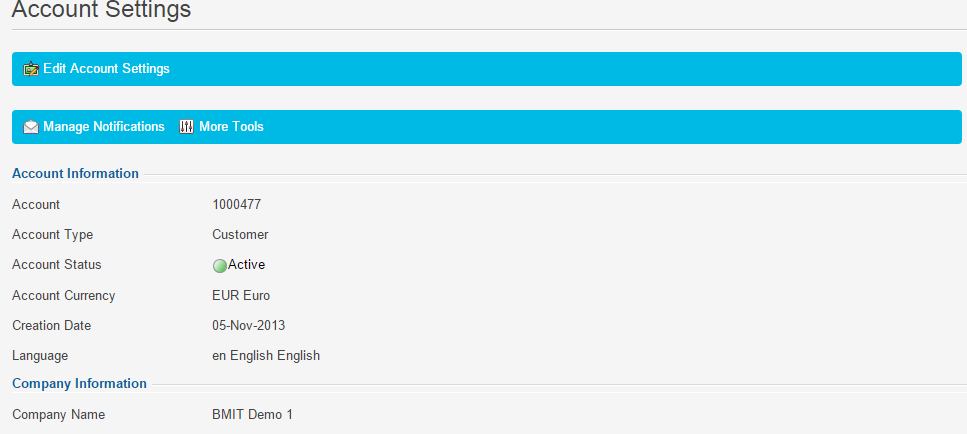Click the Account Type value Customer
Screen dimensions: 967x434
point(241,234)
